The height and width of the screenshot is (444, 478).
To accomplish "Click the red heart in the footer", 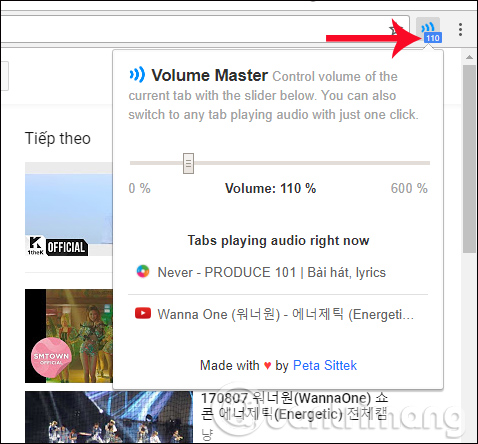I will (x=267, y=366).
